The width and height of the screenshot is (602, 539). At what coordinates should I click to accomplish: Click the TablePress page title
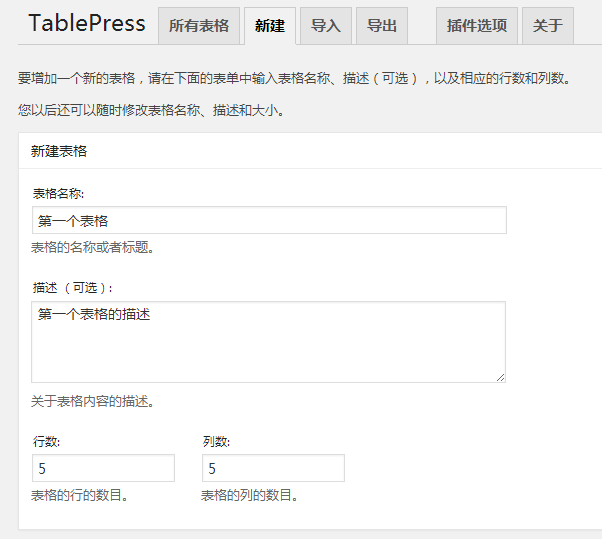click(87, 23)
